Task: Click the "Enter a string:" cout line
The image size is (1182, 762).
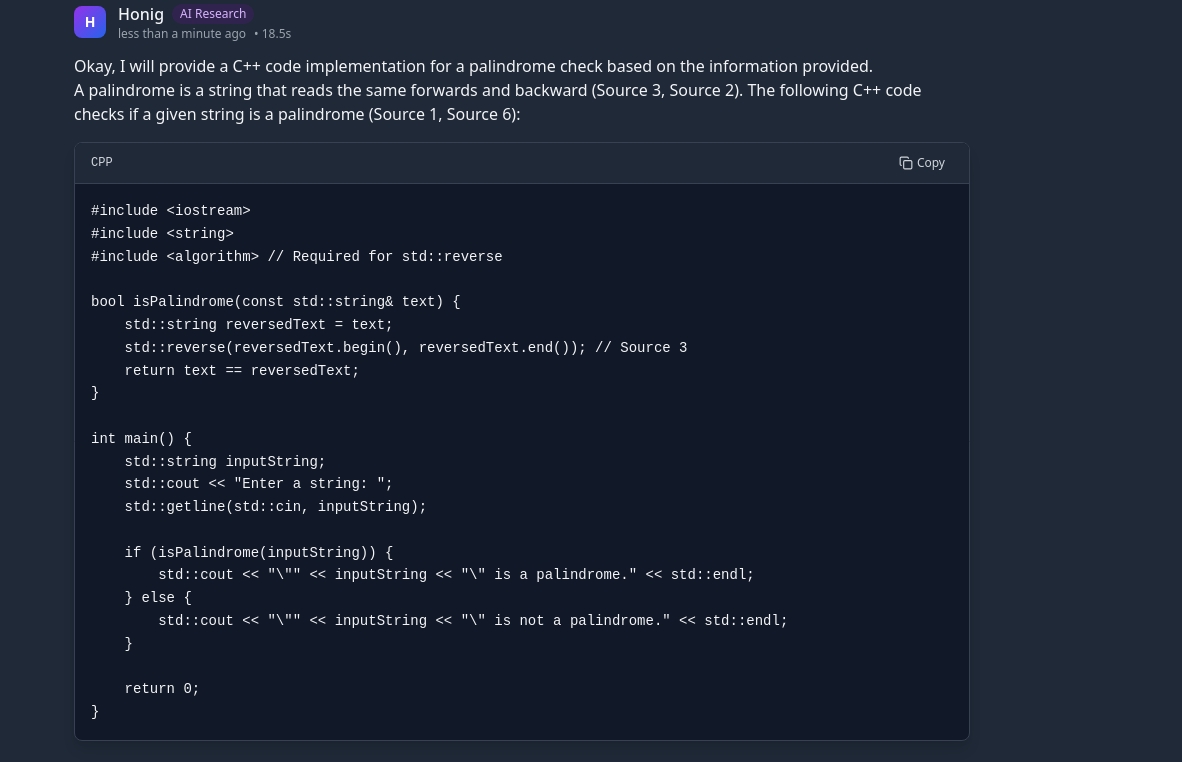Action: [x=258, y=484]
